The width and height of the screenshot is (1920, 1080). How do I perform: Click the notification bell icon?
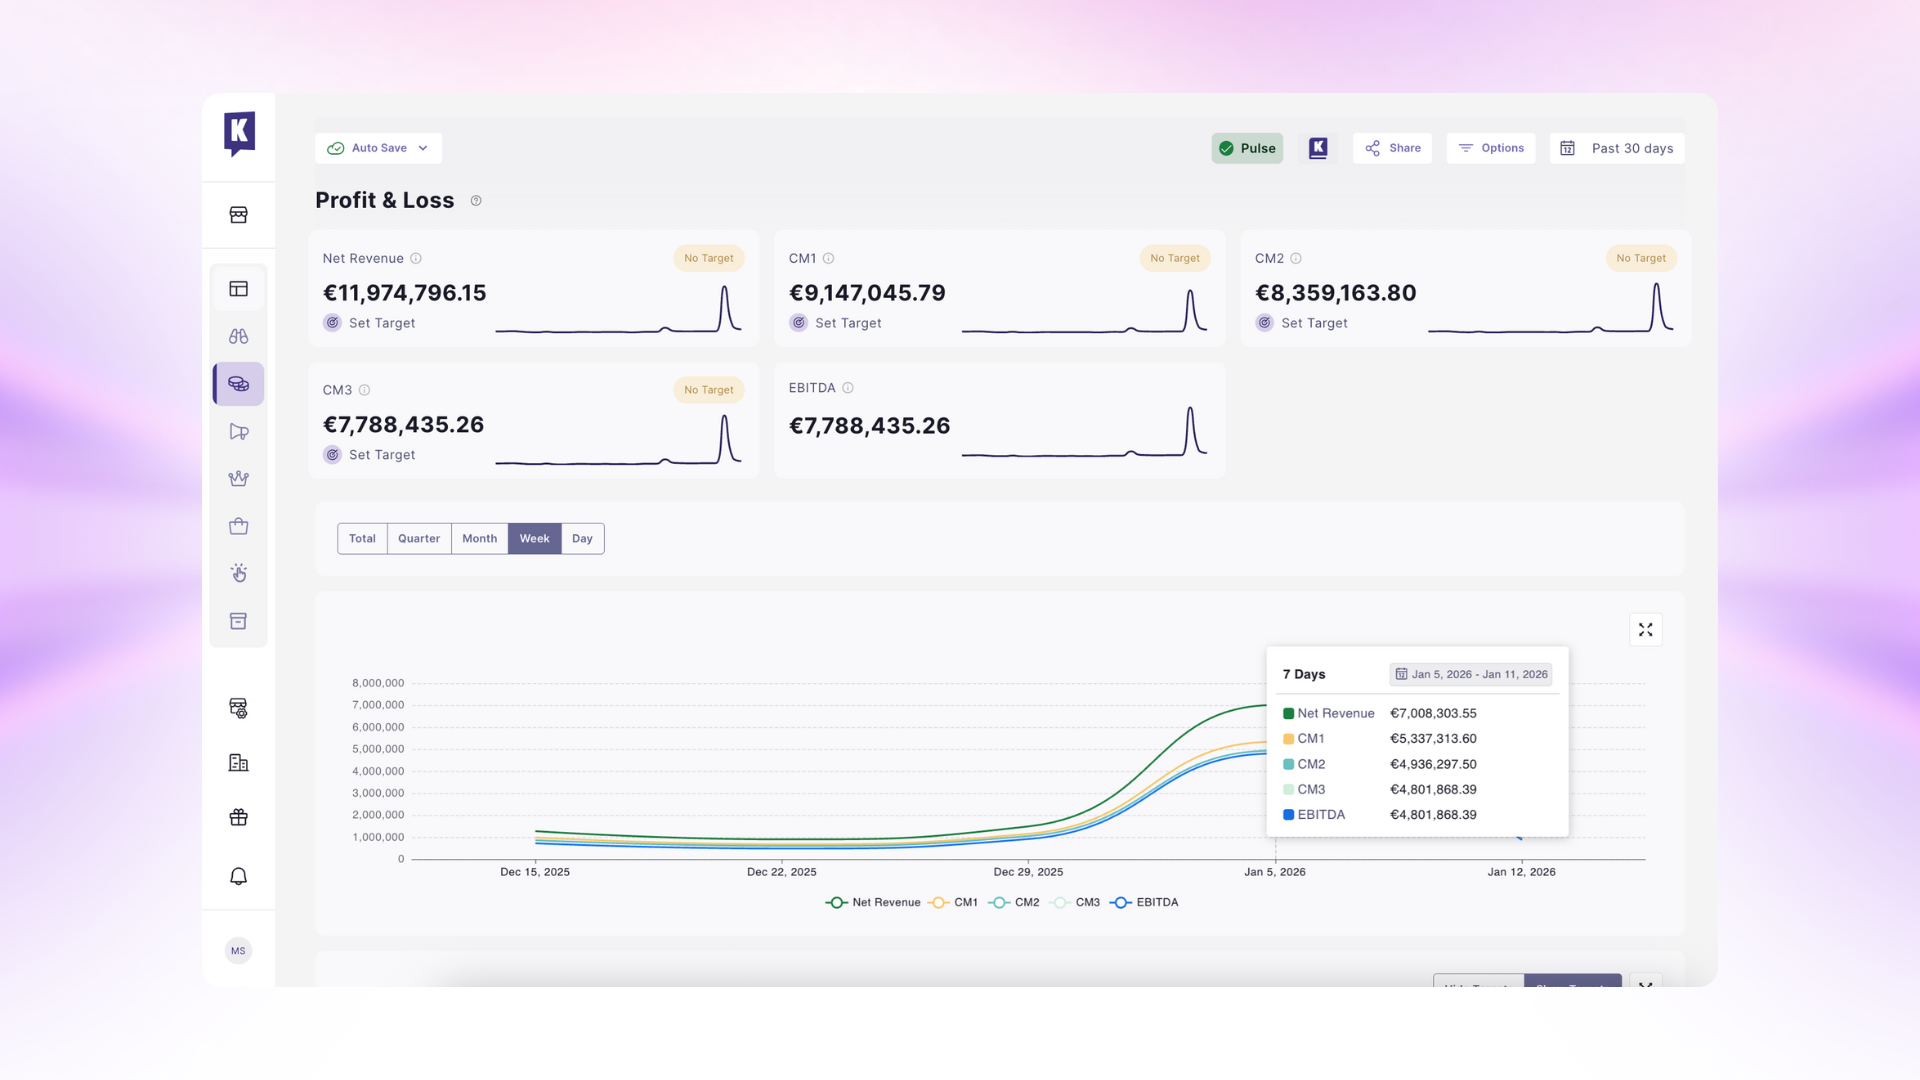click(x=238, y=876)
